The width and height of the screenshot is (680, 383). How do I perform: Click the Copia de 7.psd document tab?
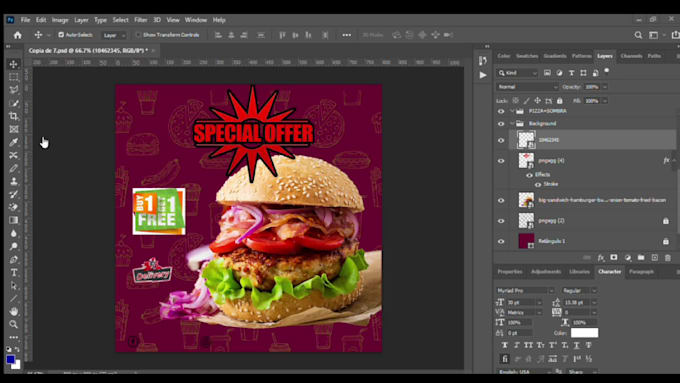(x=88, y=51)
